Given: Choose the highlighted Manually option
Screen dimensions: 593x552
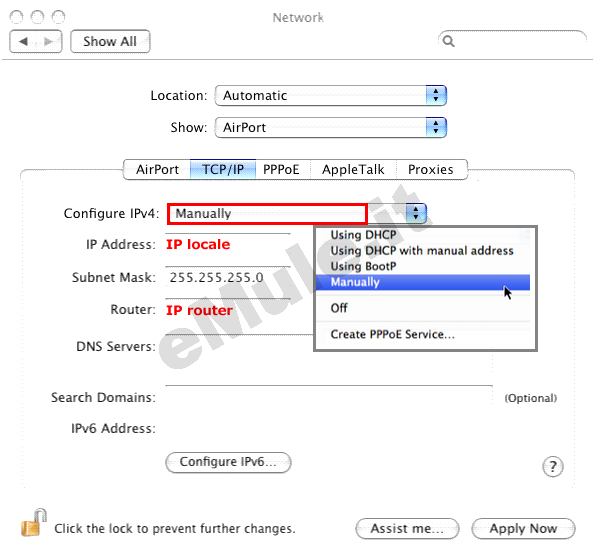Looking at the screenshot, I should [x=423, y=282].
